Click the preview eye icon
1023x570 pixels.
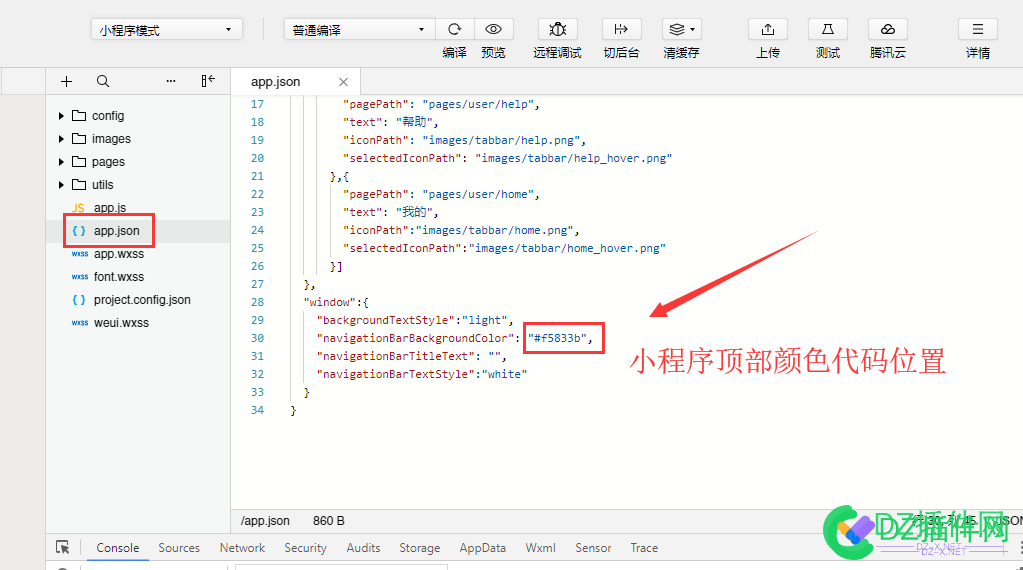click(493, 29)
